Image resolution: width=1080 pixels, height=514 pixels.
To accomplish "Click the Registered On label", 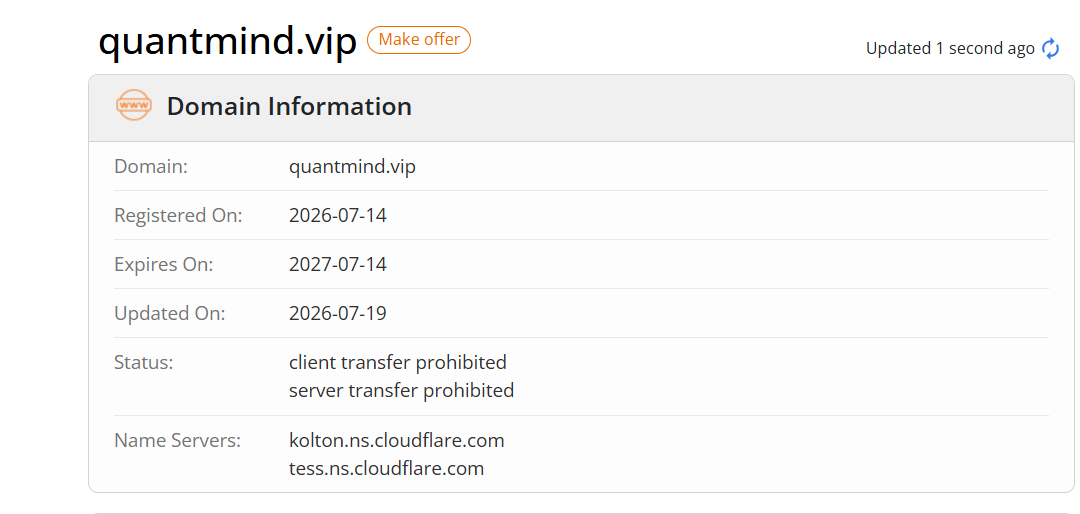I will coord(178,216).
